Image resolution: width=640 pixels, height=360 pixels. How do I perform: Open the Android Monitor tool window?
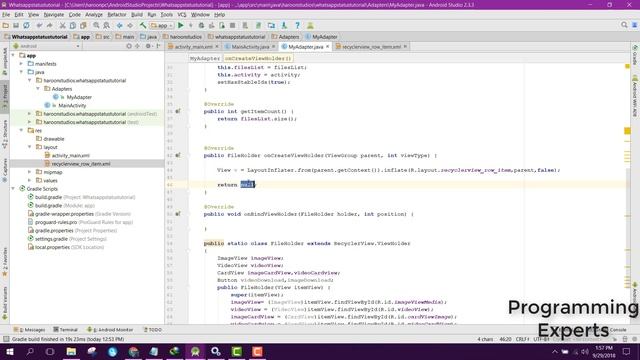(x=110, y=329)
